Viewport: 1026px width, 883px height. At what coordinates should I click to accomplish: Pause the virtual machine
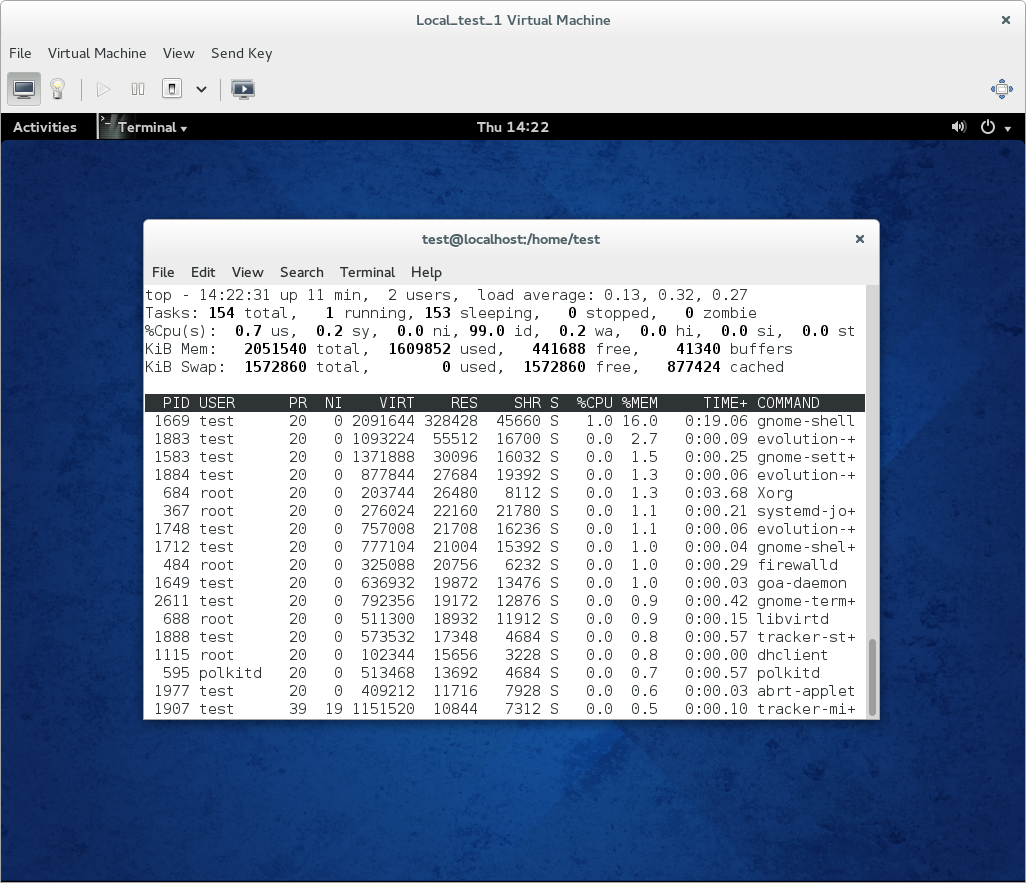tap(137, 89)
